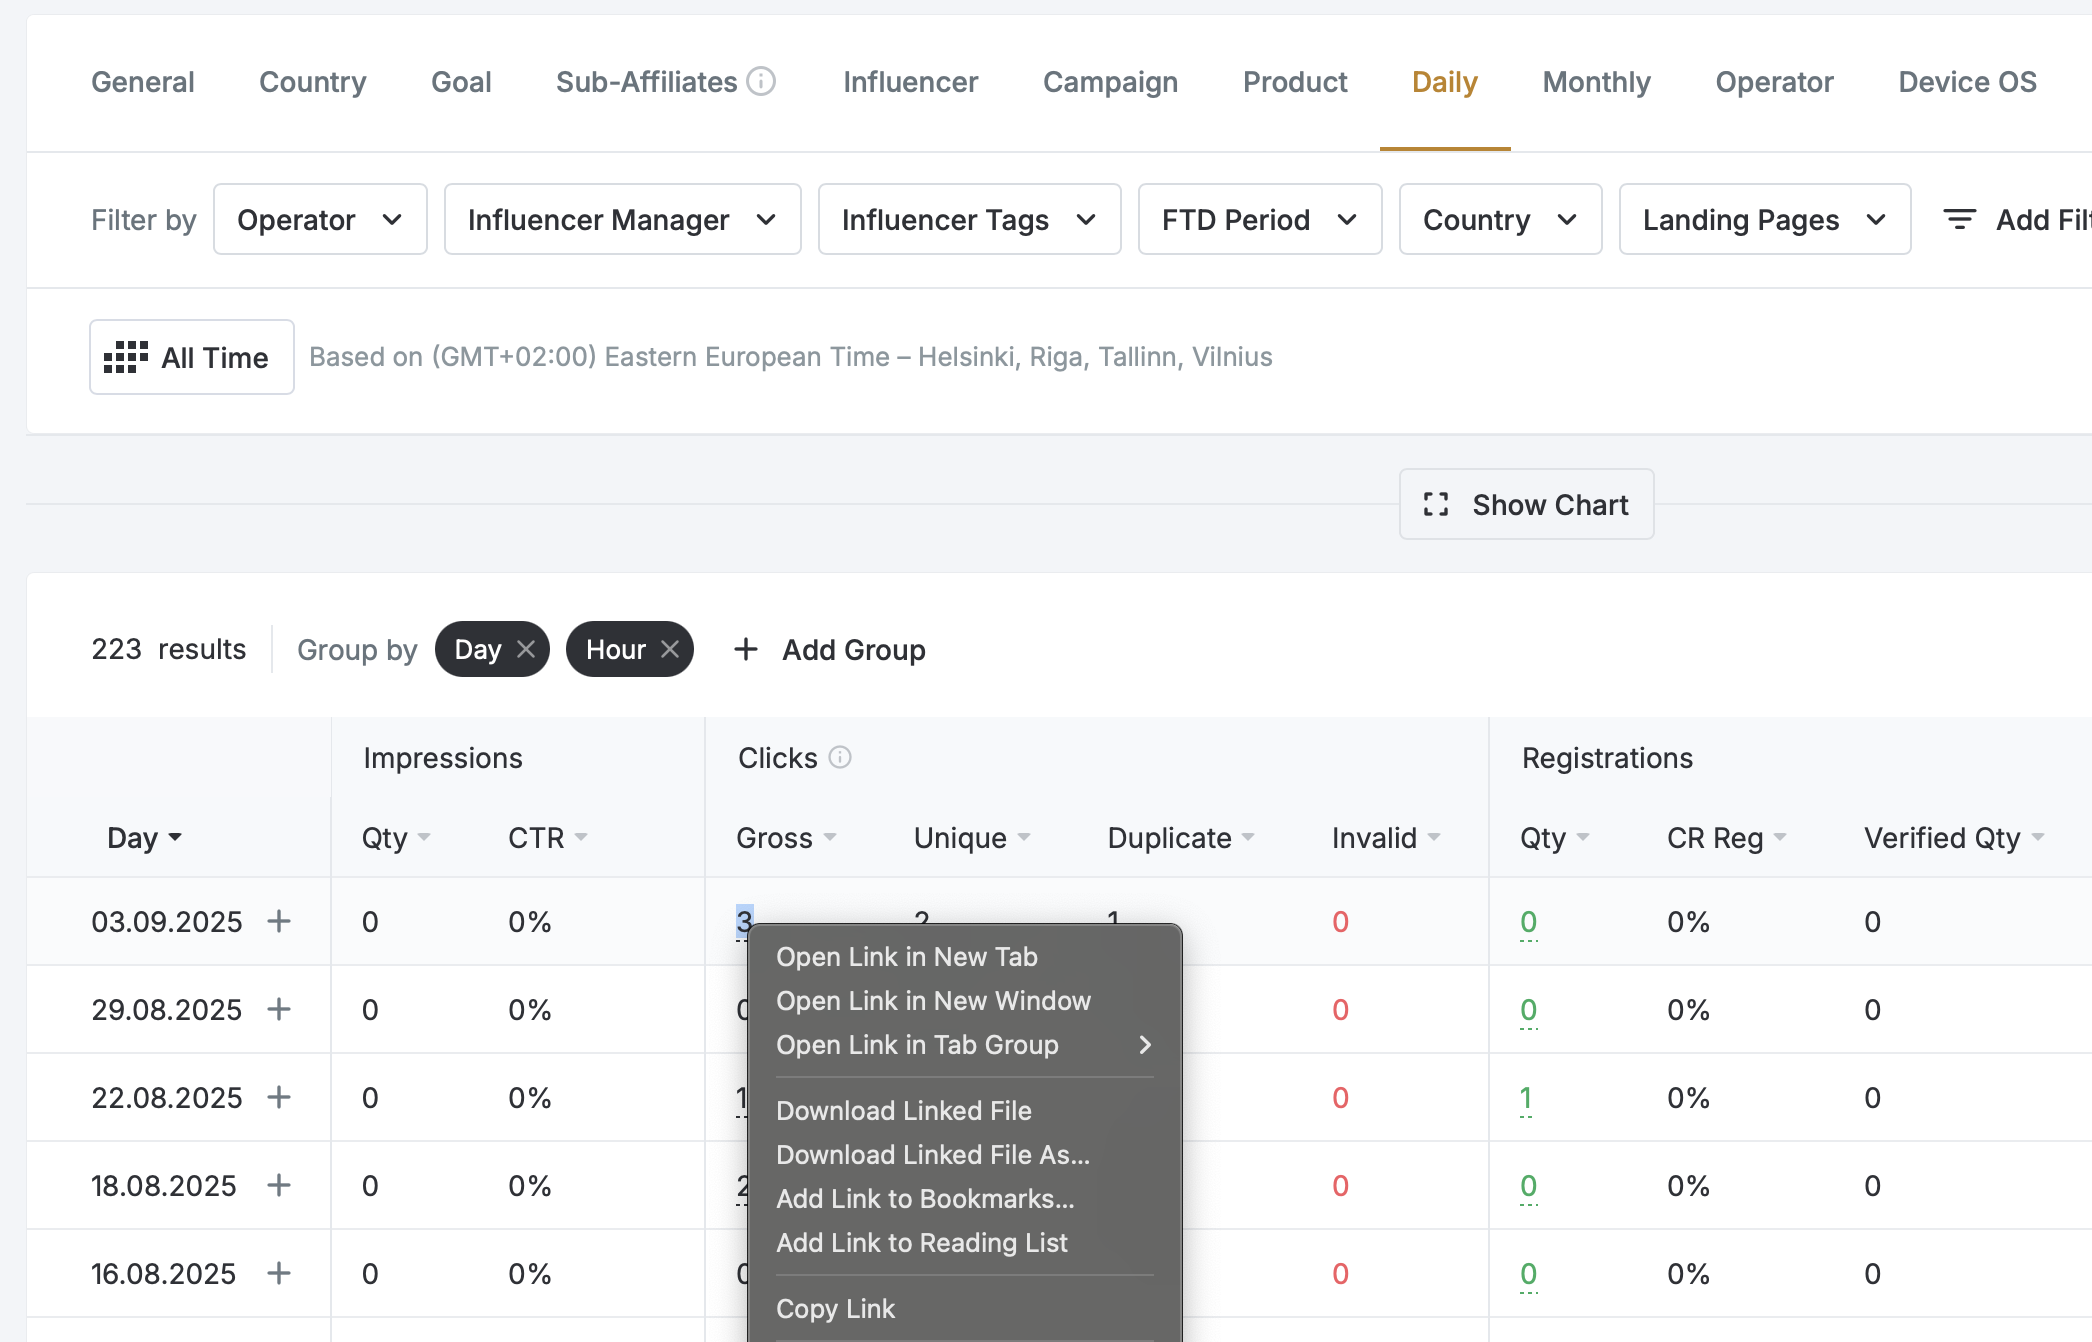The height and width of the screenshot is (1342, 2092).
Task: Switch to the Campaign tab
Action: (1110, 82)
